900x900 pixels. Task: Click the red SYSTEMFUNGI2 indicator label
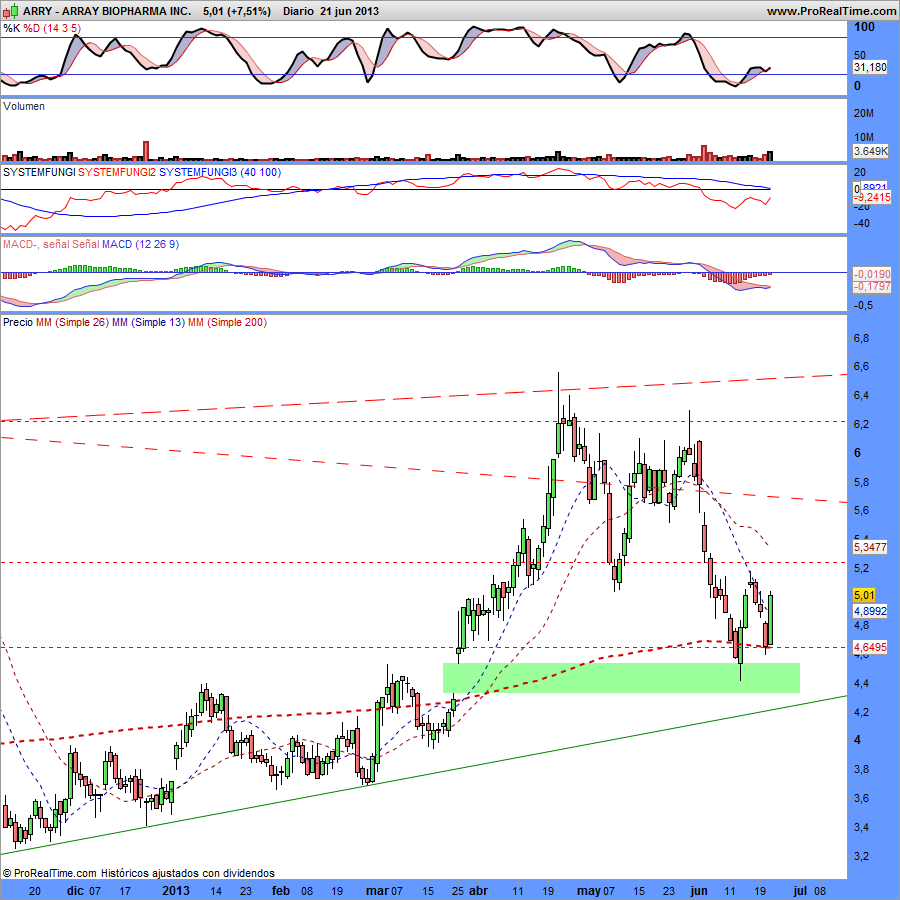pos(117,172)
